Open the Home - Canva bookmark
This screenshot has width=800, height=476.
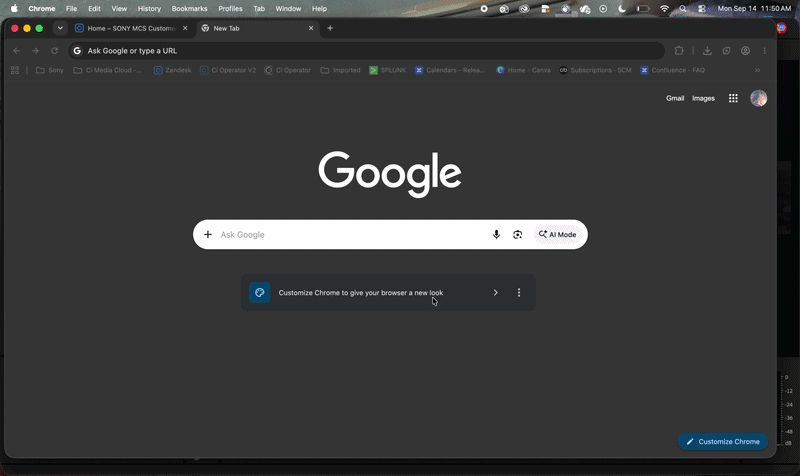click(x=523, y=70)
